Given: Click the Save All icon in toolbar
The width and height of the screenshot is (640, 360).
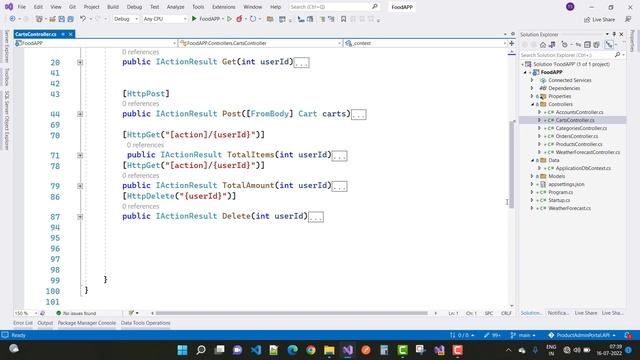Looking at the screenshot, I should click(70, 19).
